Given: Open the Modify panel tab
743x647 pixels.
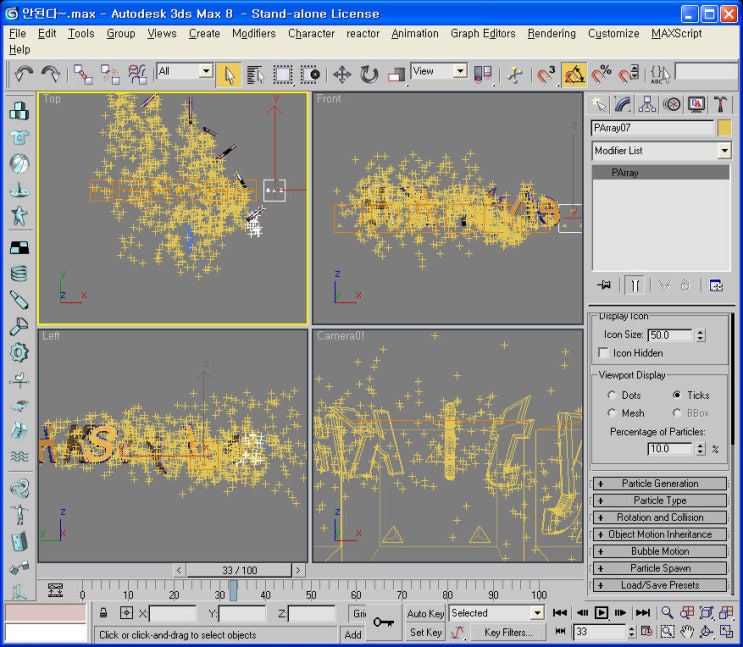Looking at the screenshot, I should coord(623,104).
